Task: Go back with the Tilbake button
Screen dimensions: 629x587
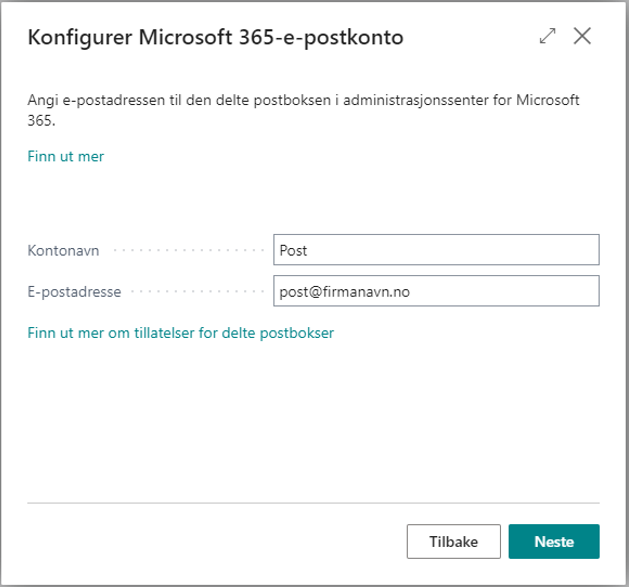Action: click(453, 541)
